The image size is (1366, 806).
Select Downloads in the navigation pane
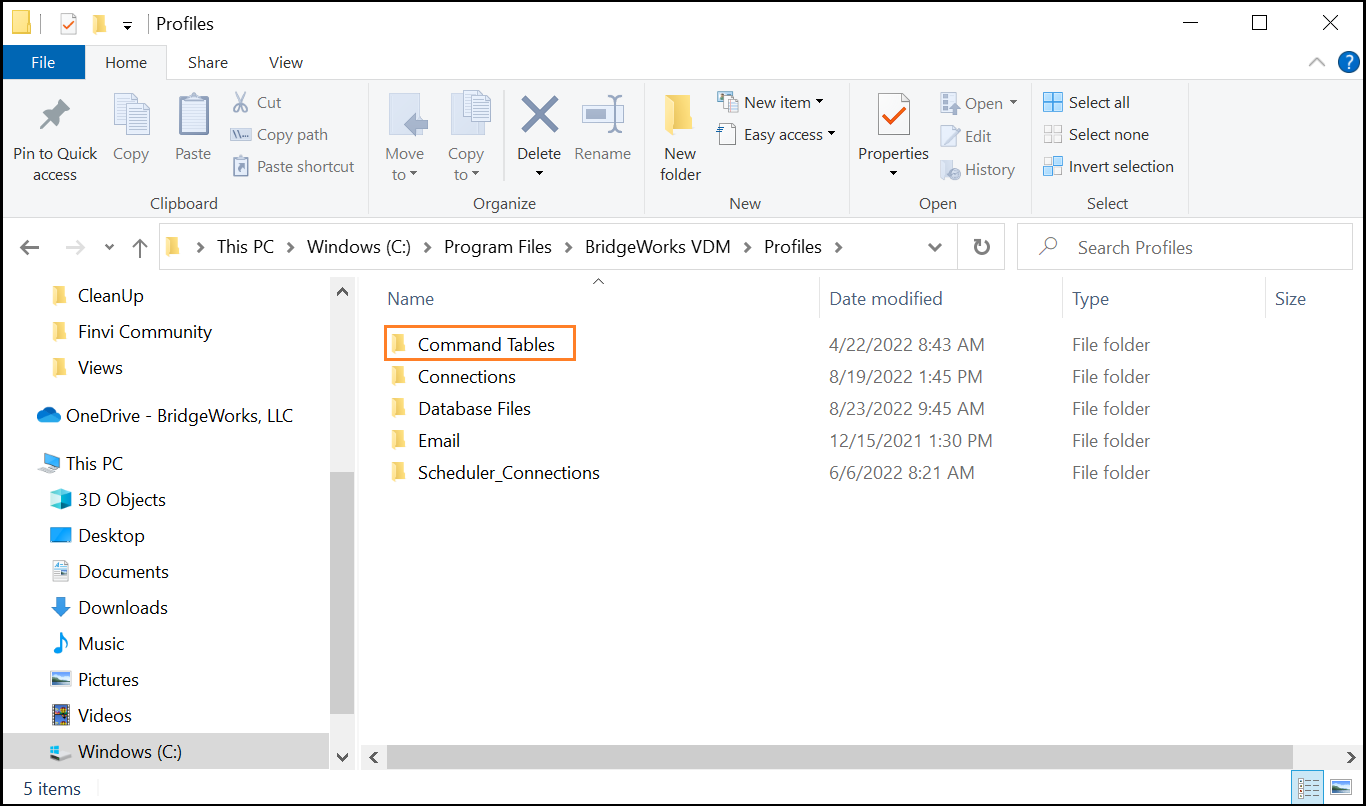108,607
